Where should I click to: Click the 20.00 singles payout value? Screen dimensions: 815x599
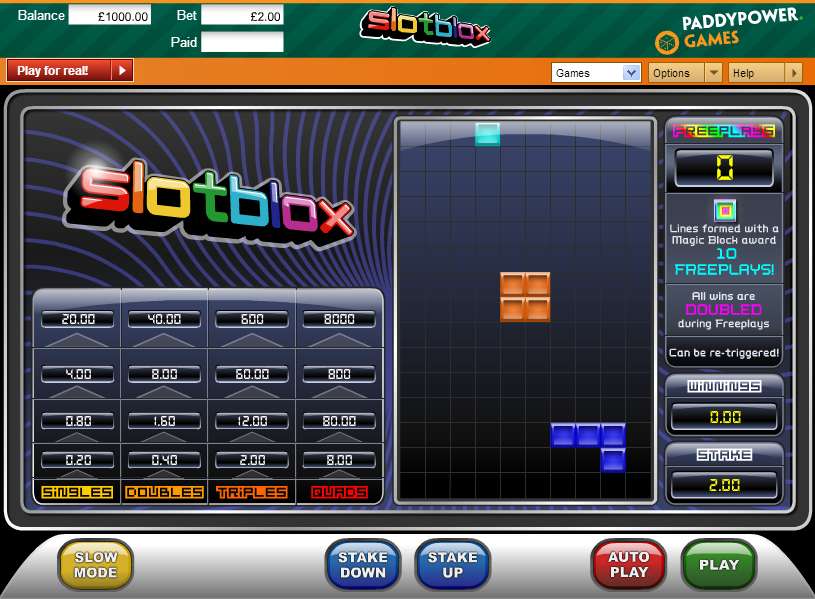pos(78,319)
